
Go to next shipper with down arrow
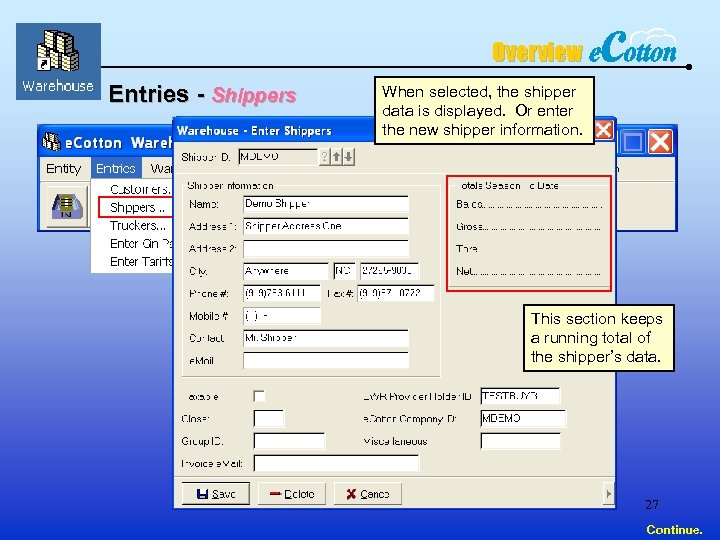349,157
